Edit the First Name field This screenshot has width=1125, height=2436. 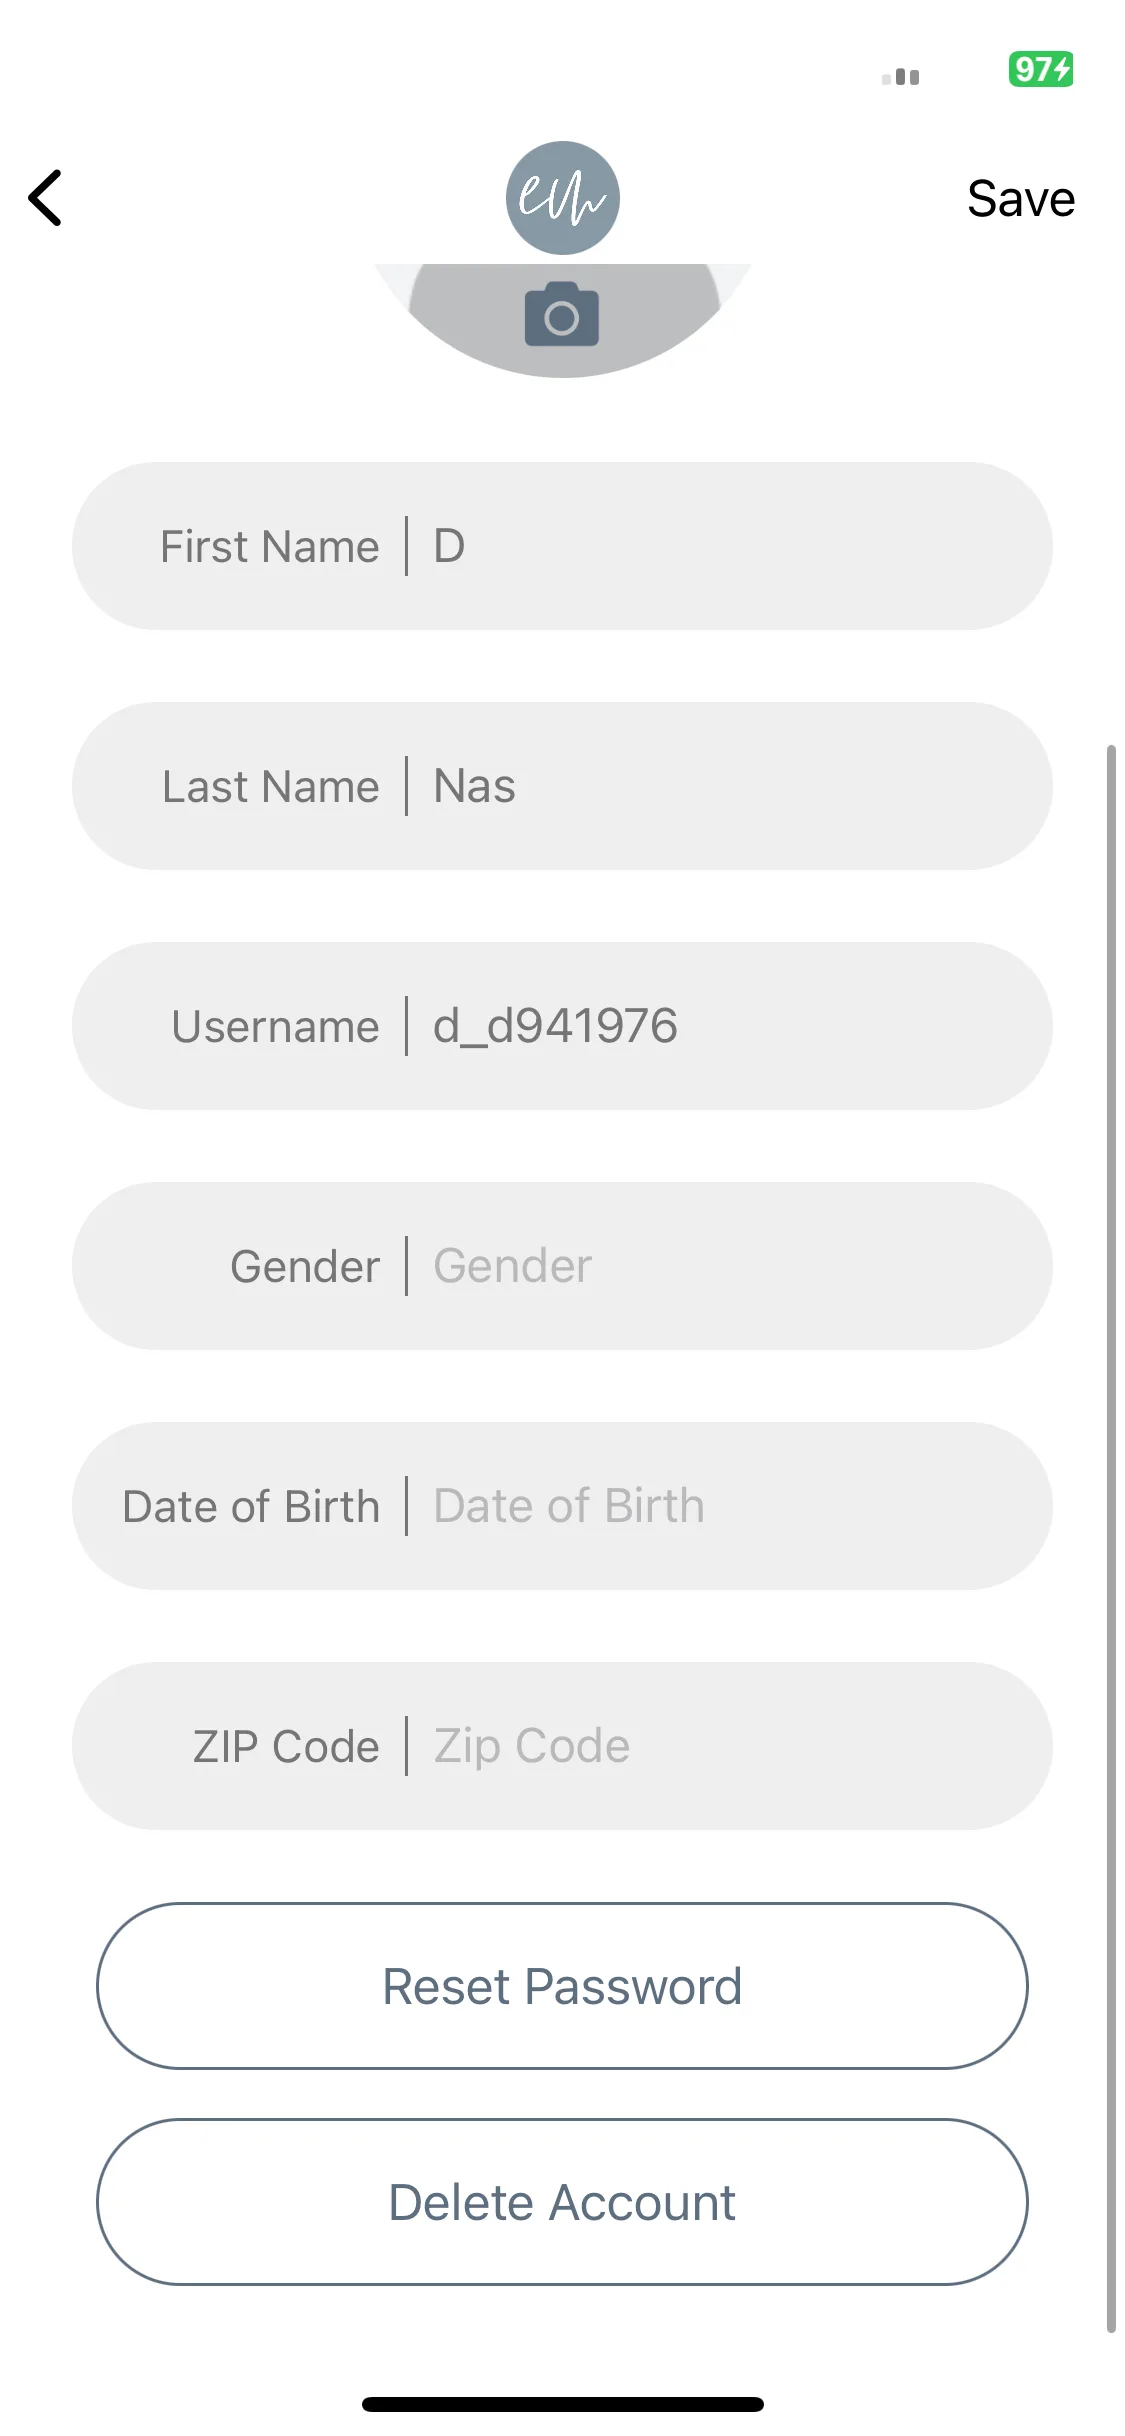(x=562, y=546)
